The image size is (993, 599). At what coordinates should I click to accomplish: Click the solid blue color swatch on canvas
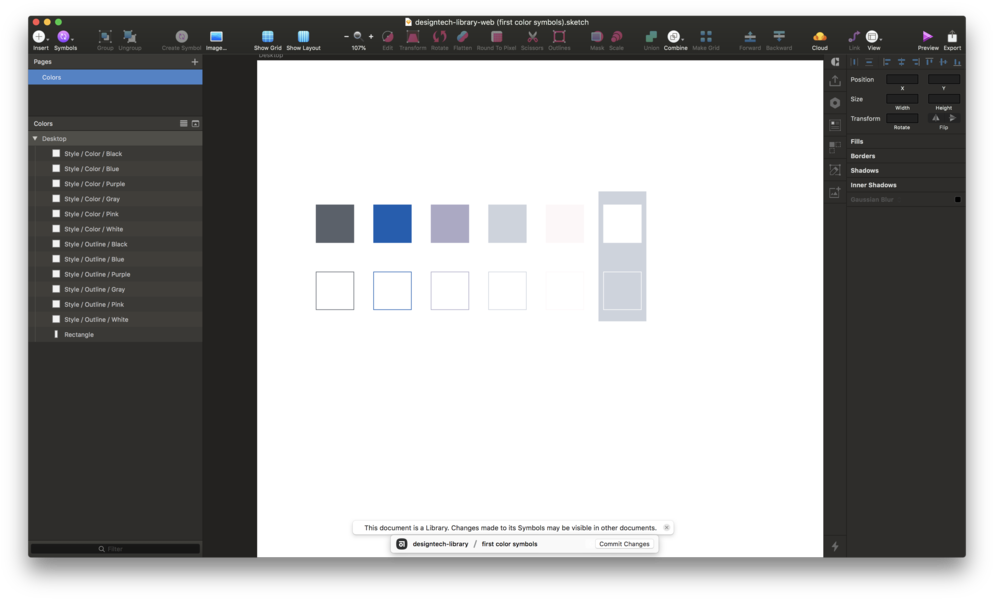pyautogui.click(x=392, y=224)
